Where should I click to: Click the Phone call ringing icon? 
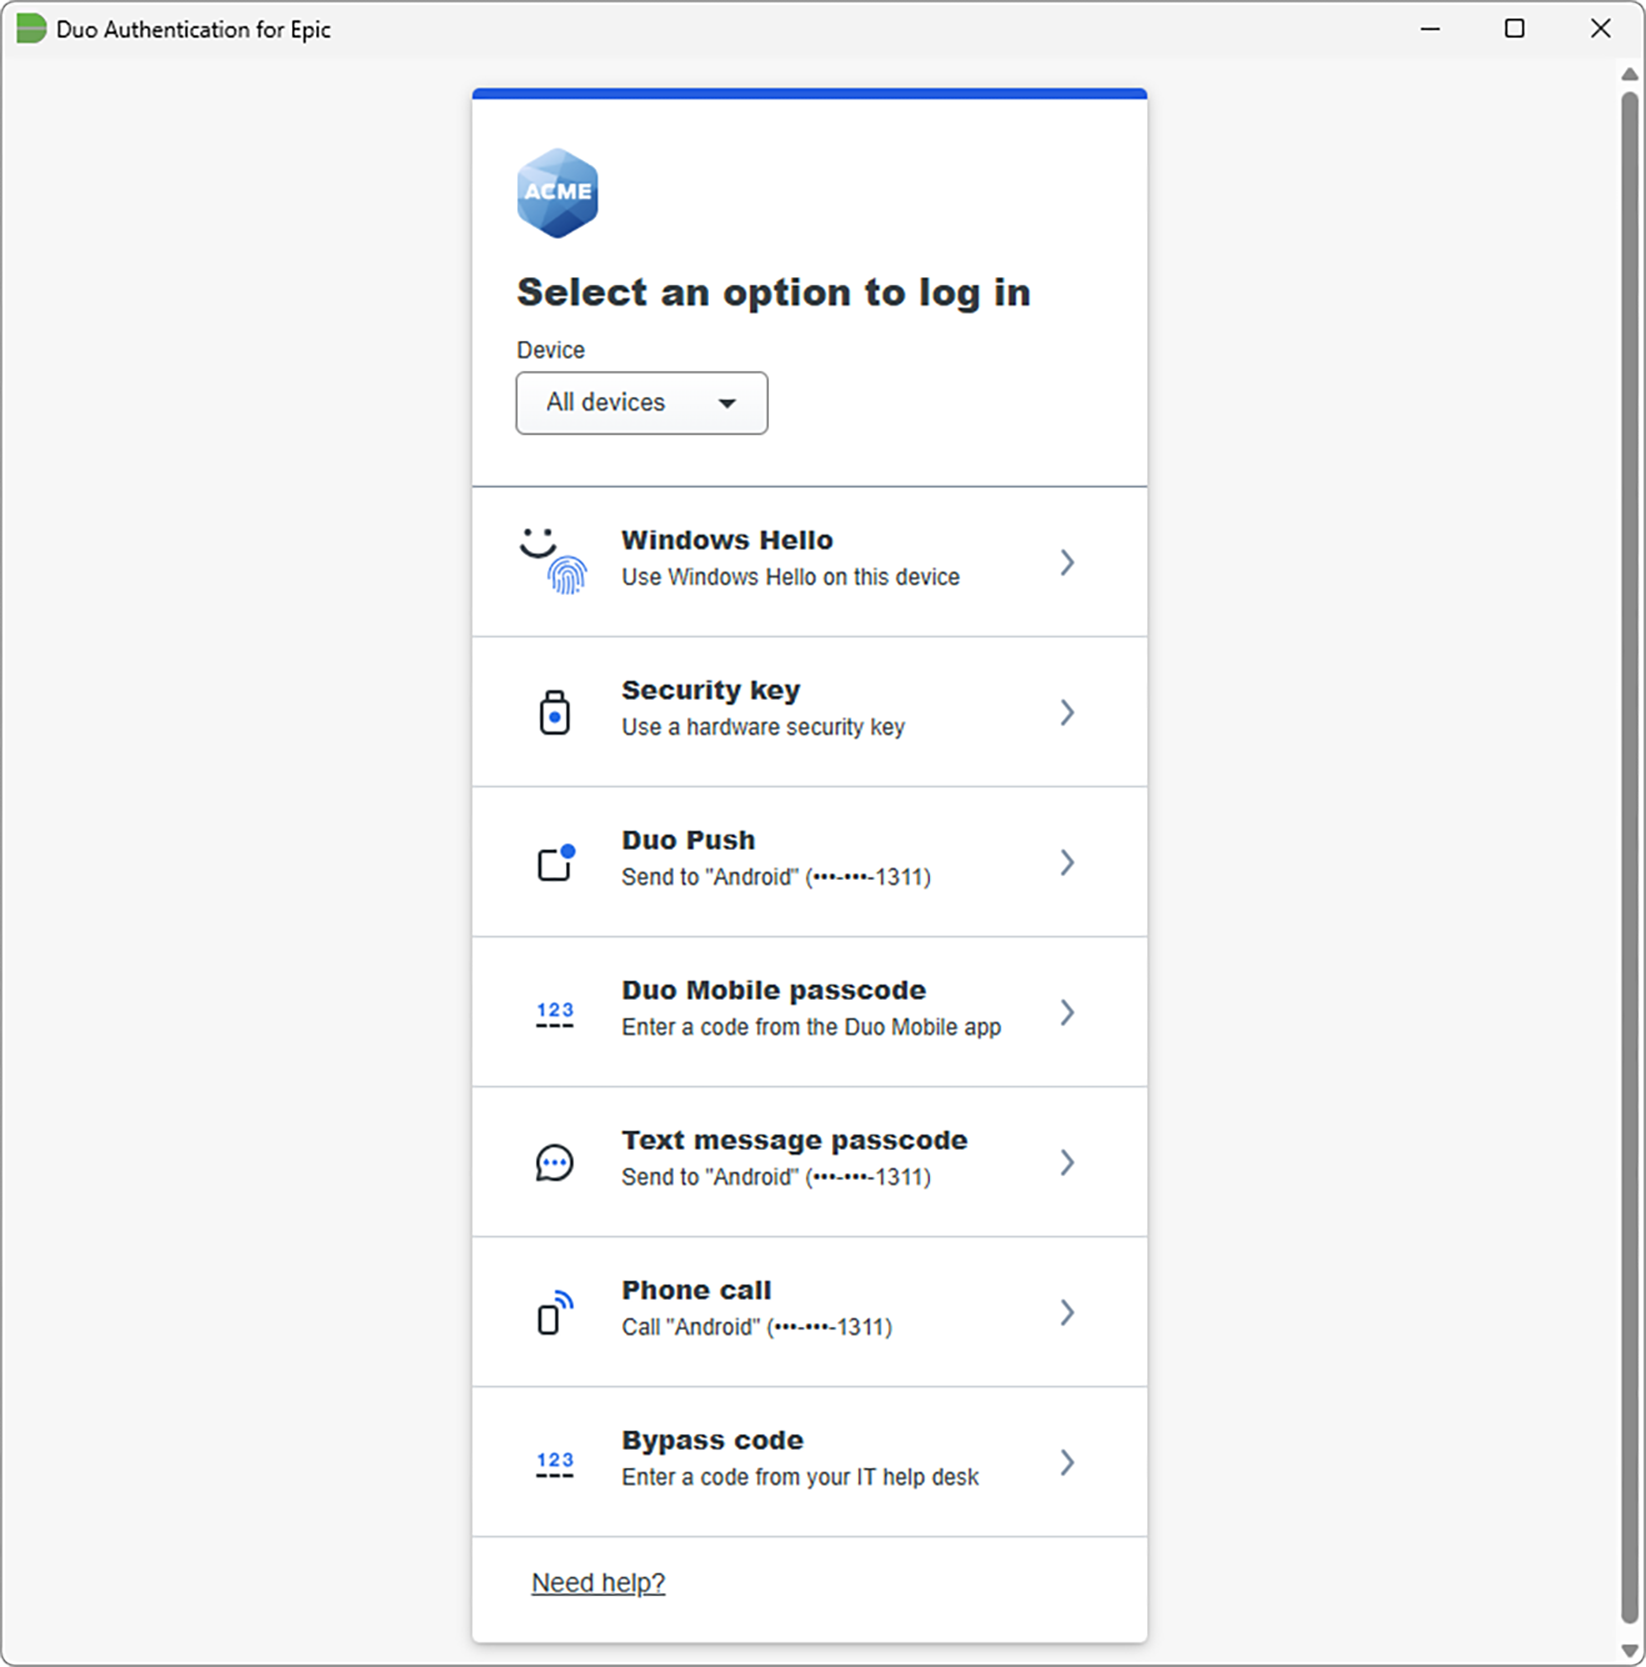coord(554,1311)
